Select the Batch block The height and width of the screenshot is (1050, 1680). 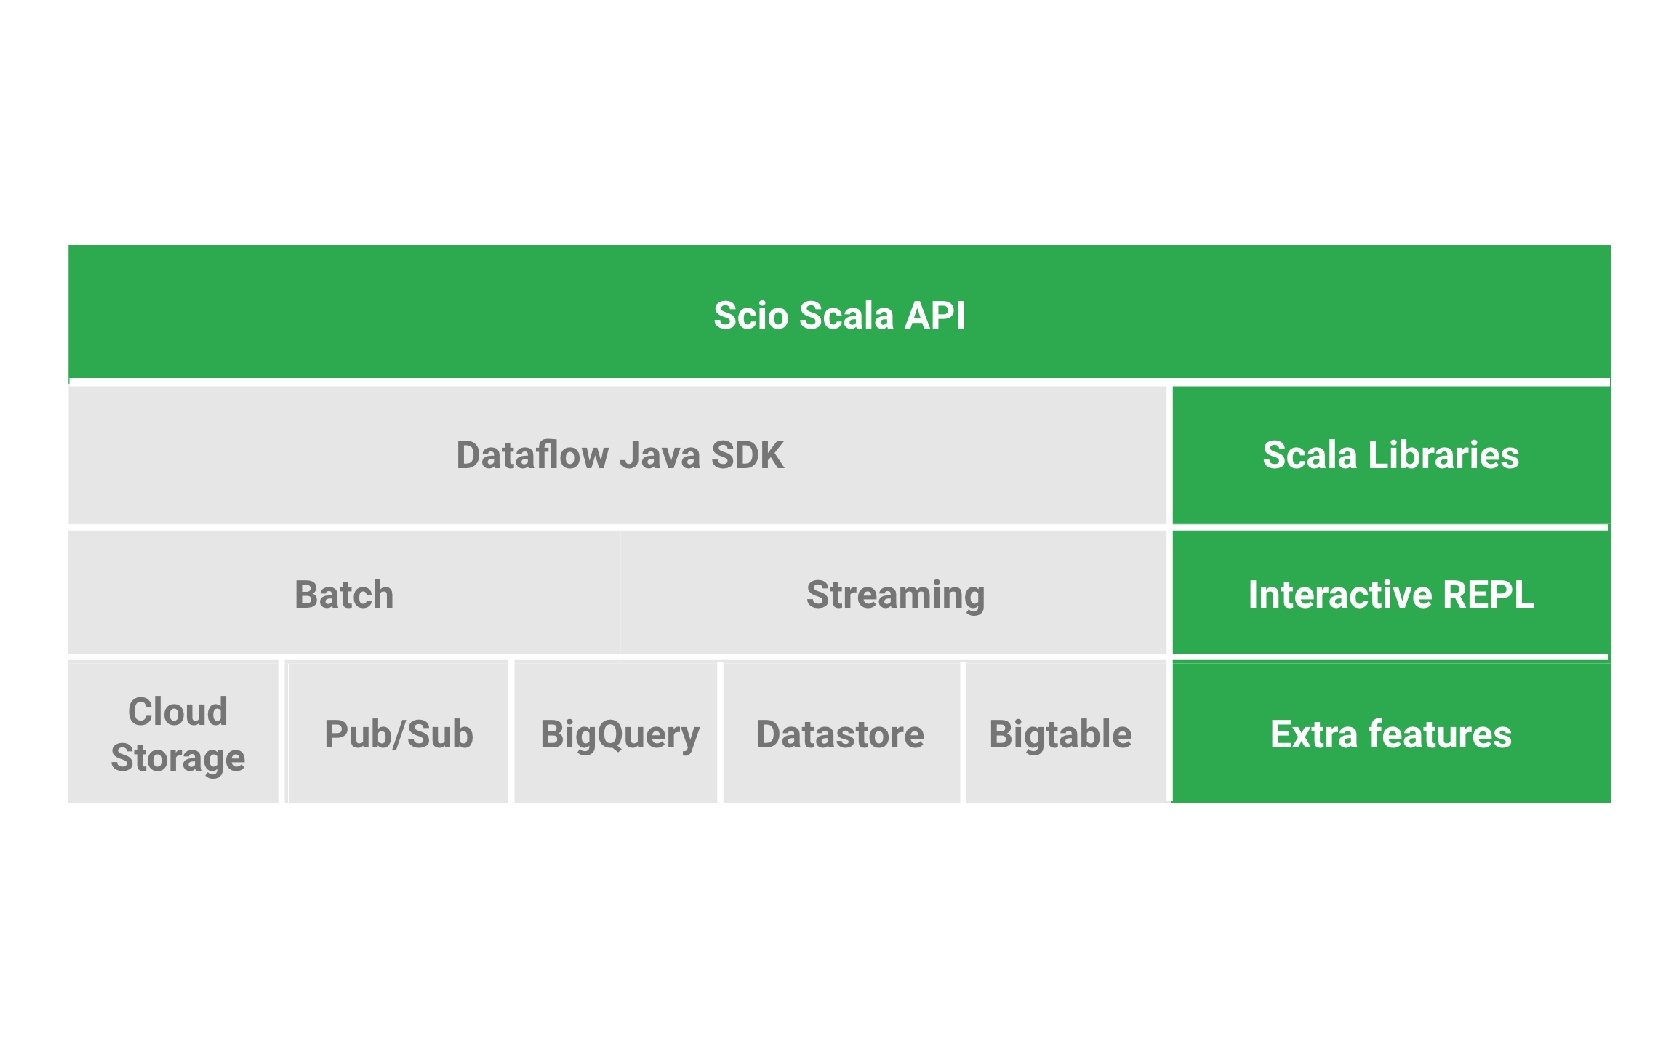(x=344, y=594)
